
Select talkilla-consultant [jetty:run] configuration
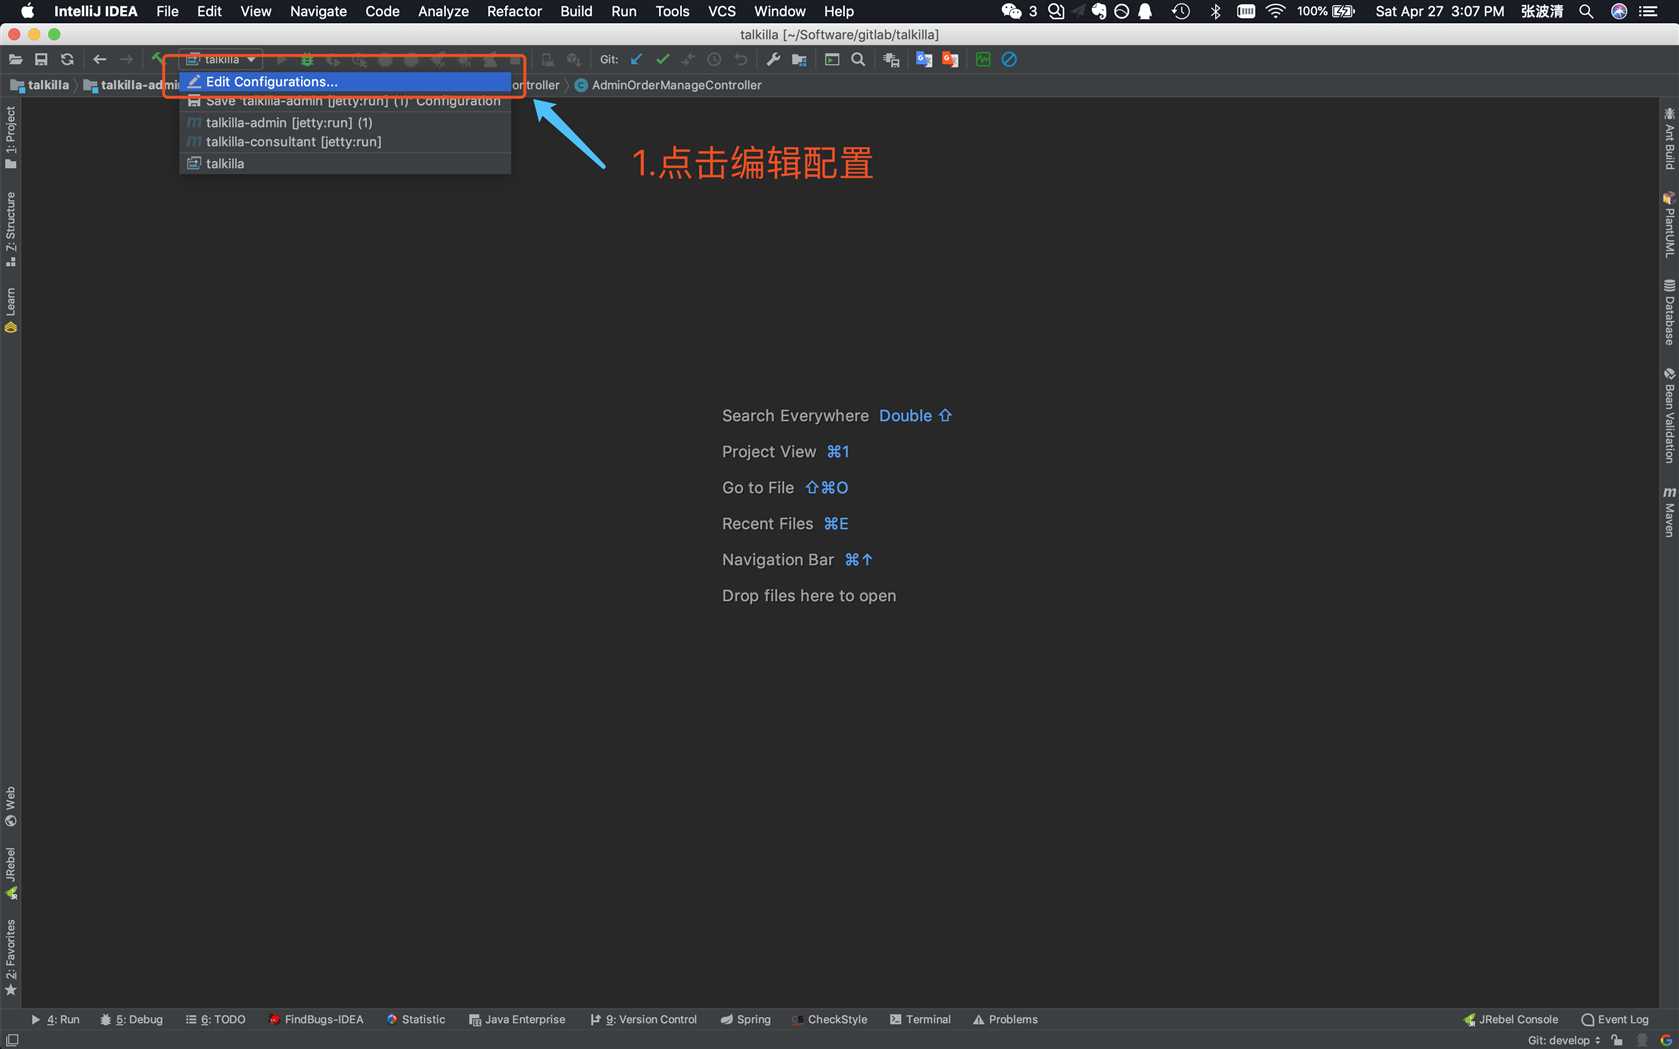345,142
